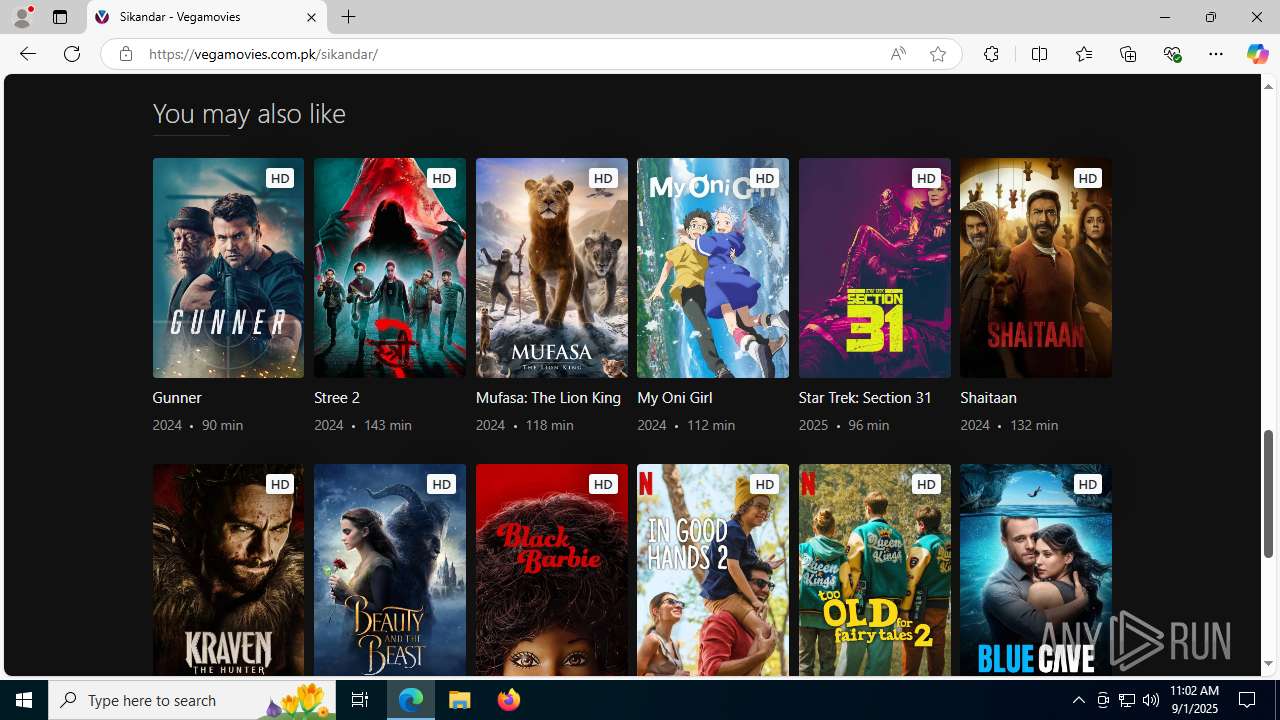The width and height of the screenshot is (1280, 720).
Task: Open Too Old for Fairy Tales 2 poster
Action: pos(875,570)
